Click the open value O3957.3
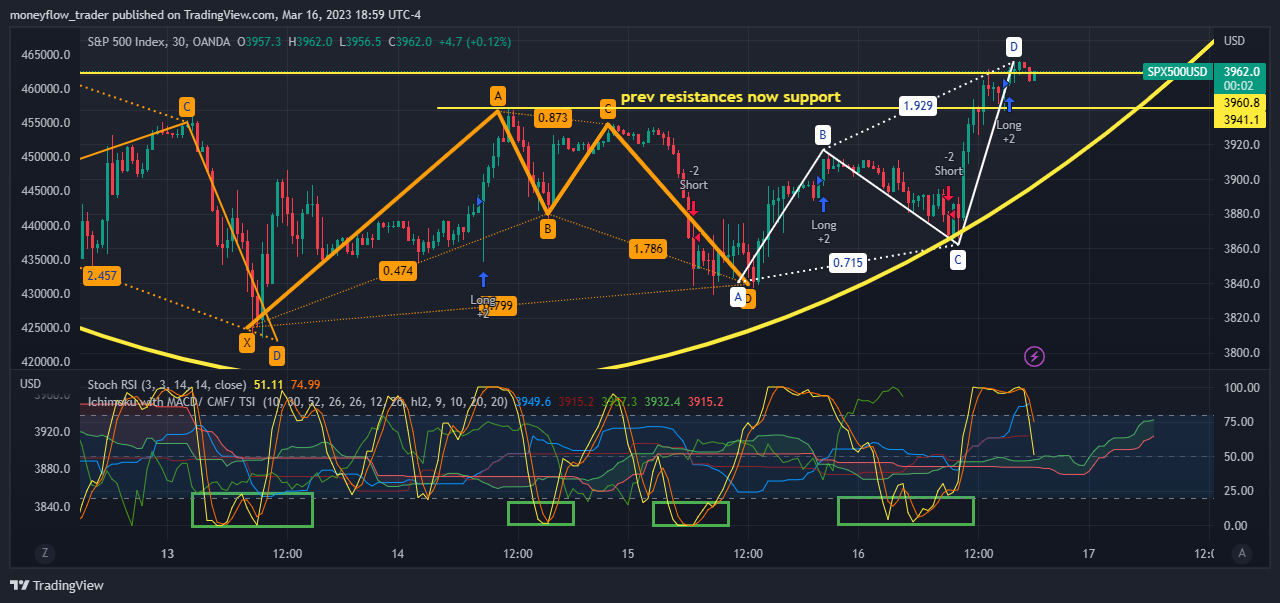 pos(258,41)
